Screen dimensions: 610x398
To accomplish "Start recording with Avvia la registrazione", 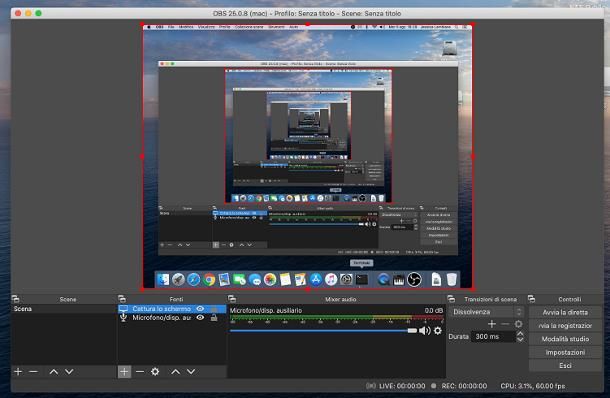I will [565, 326].
